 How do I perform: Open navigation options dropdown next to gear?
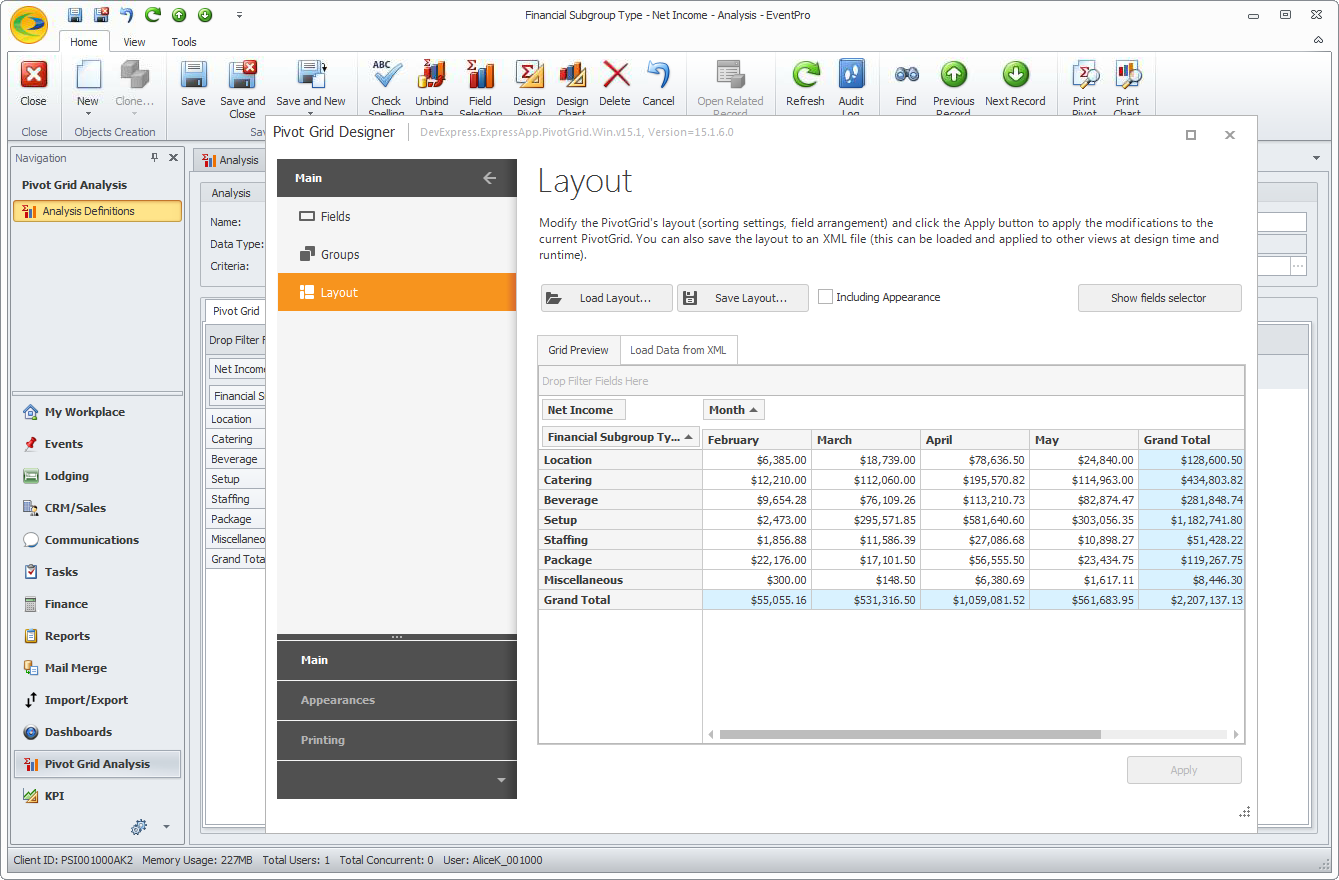click(x=167, y=827)
